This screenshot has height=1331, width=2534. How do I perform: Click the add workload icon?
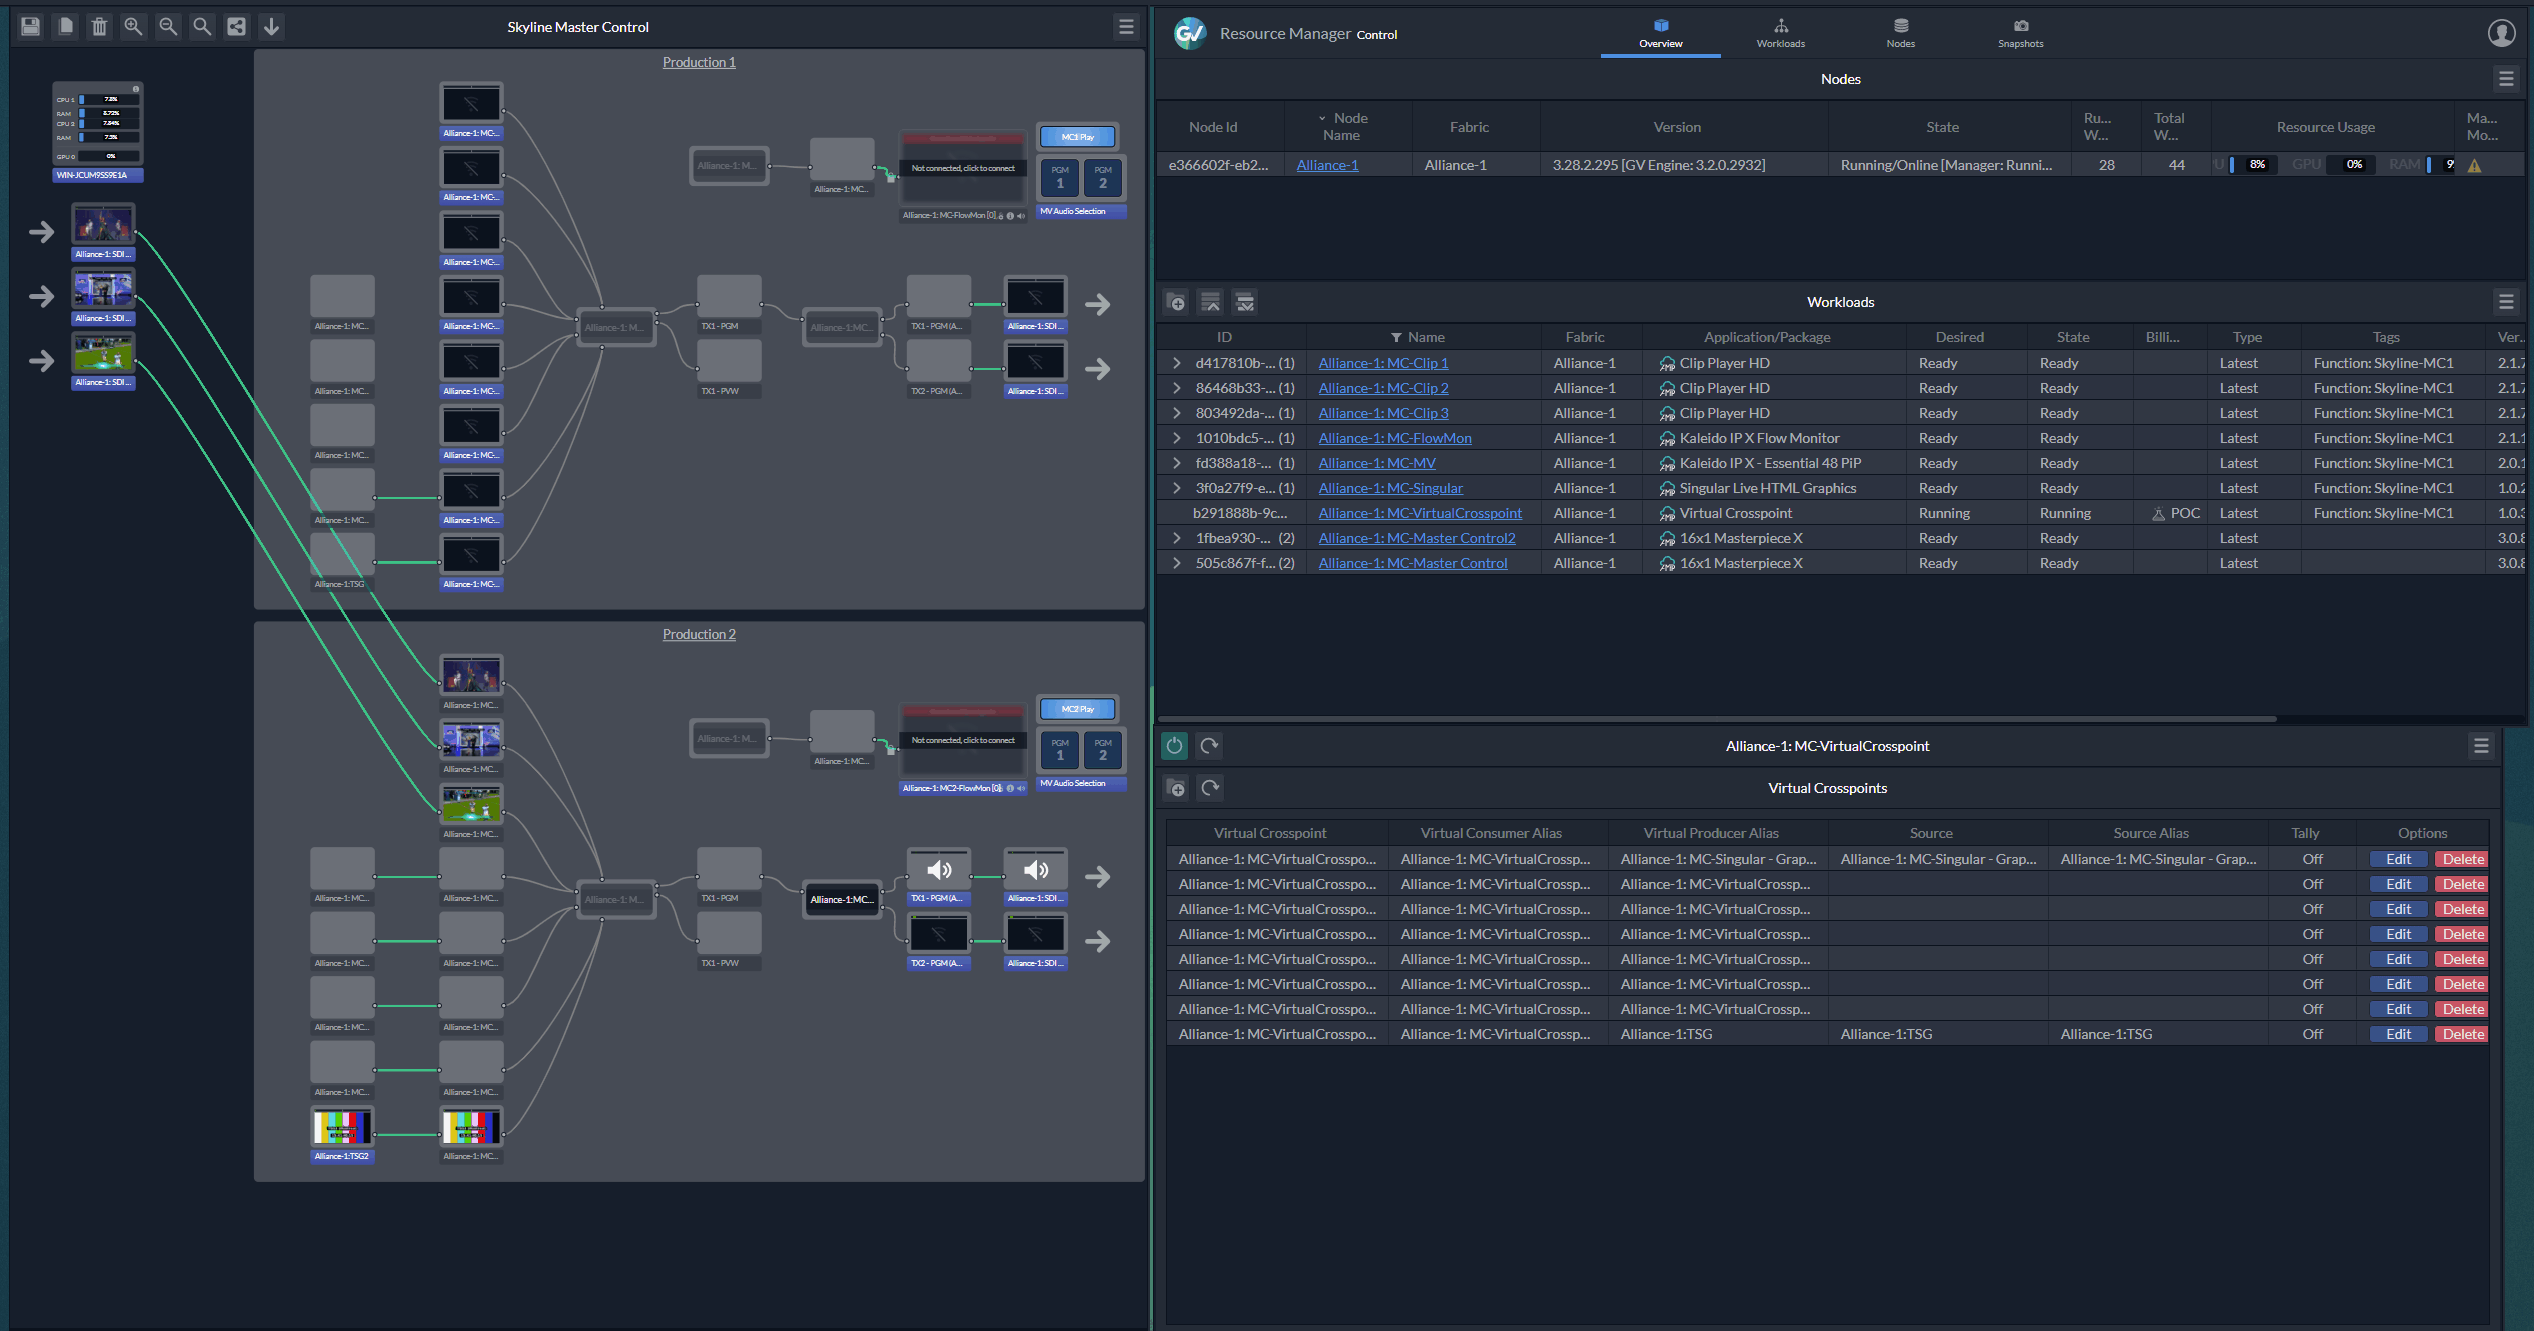coord(1177,302)
